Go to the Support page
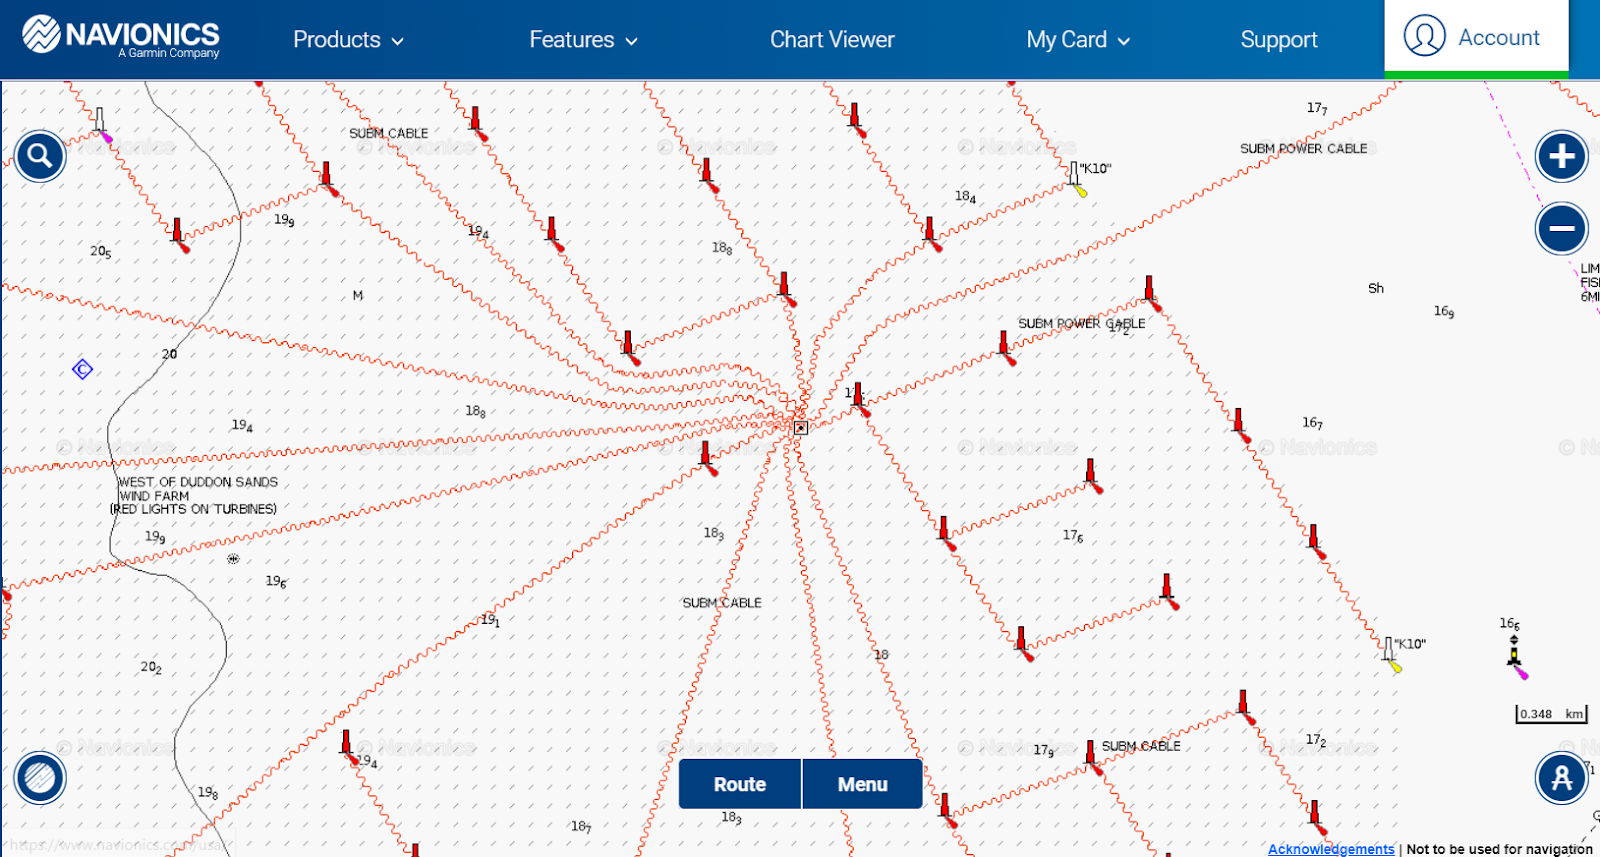This screenshot has height=857, width=1600. coord(1279,40)
